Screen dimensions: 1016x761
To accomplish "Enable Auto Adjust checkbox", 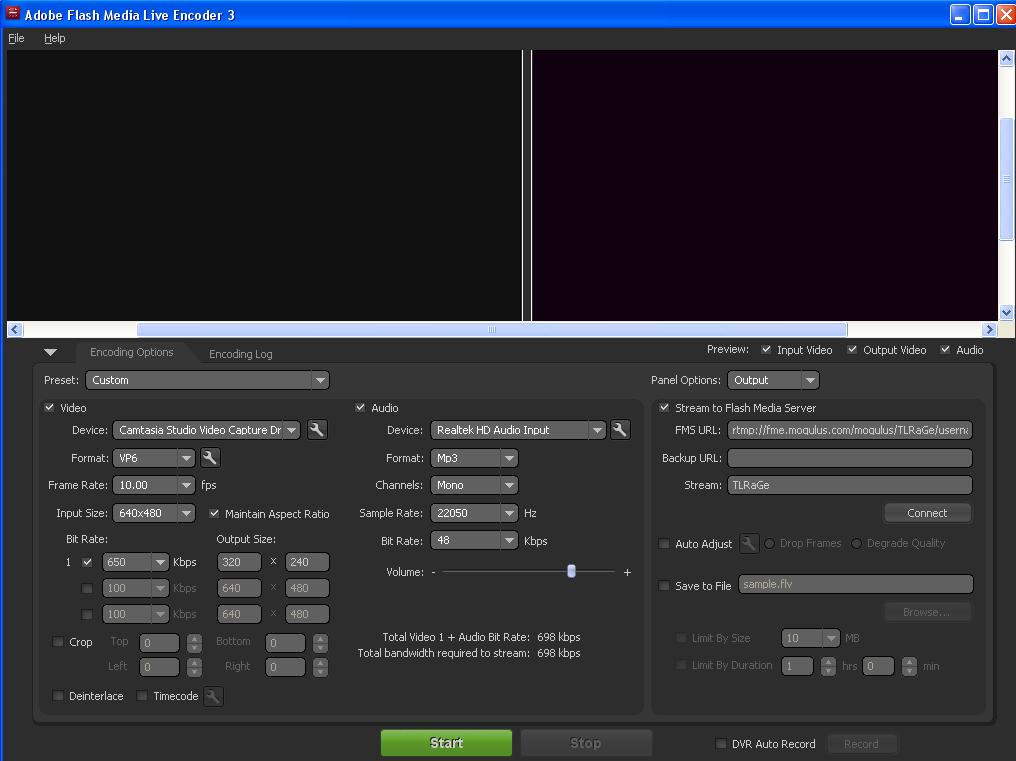I will click(664, 544).
